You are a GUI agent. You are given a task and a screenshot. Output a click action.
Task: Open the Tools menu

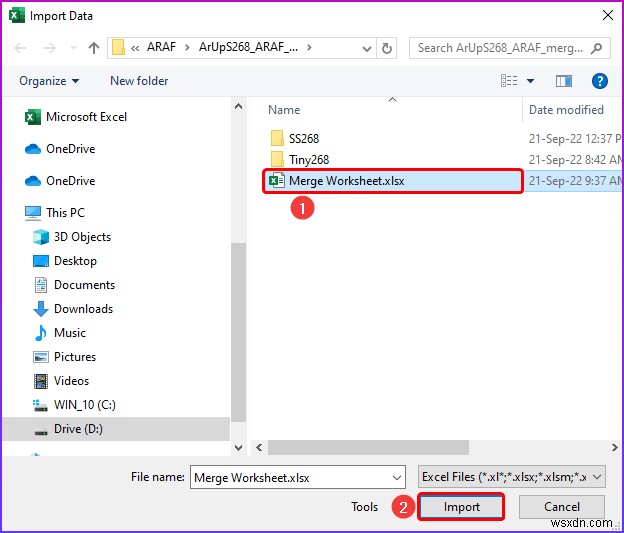tap(364, 507)
